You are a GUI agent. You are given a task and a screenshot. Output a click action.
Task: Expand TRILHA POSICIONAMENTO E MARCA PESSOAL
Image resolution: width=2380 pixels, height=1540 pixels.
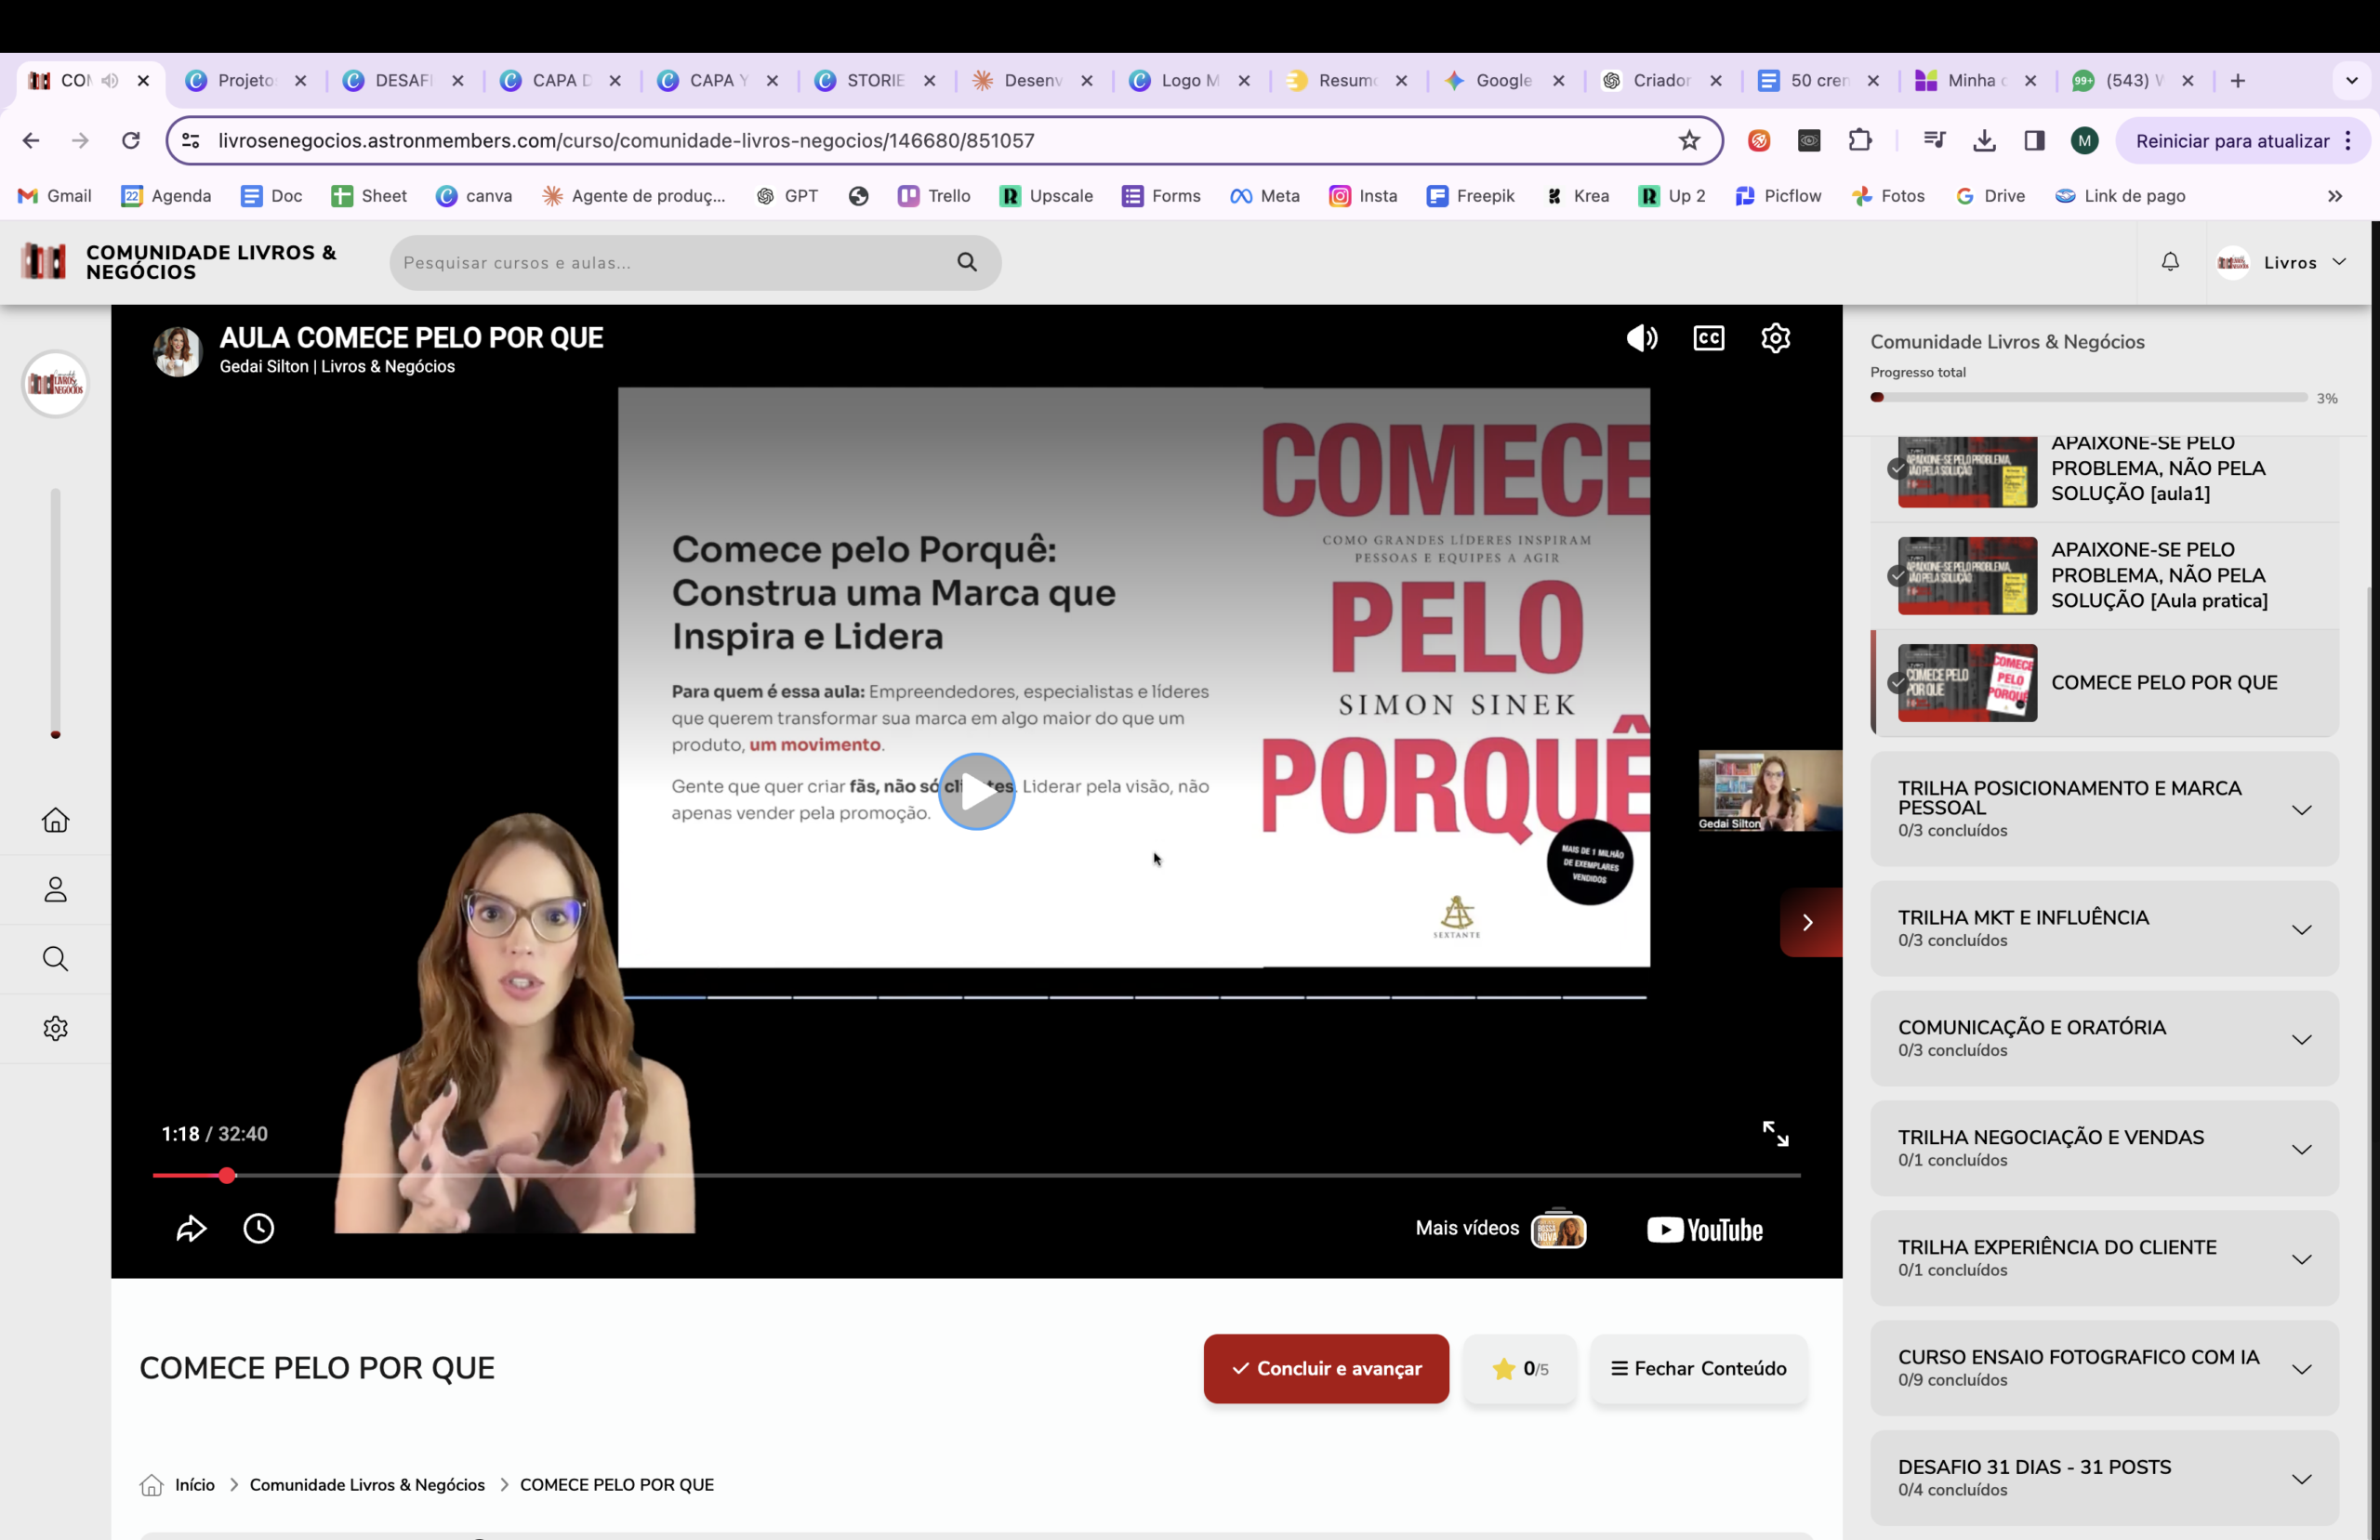(2104, 808)
